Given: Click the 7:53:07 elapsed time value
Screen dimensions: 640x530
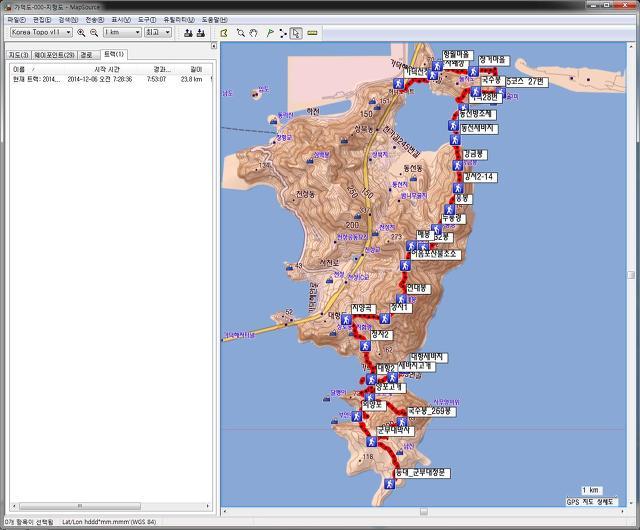Looking at the screenshot, I should (156, 79).
